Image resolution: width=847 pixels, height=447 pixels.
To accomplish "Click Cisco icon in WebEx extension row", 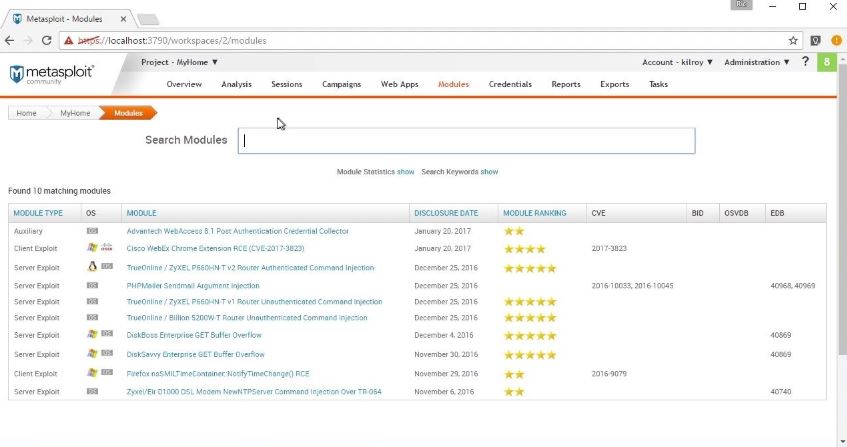I will click(x=107, y=247).
